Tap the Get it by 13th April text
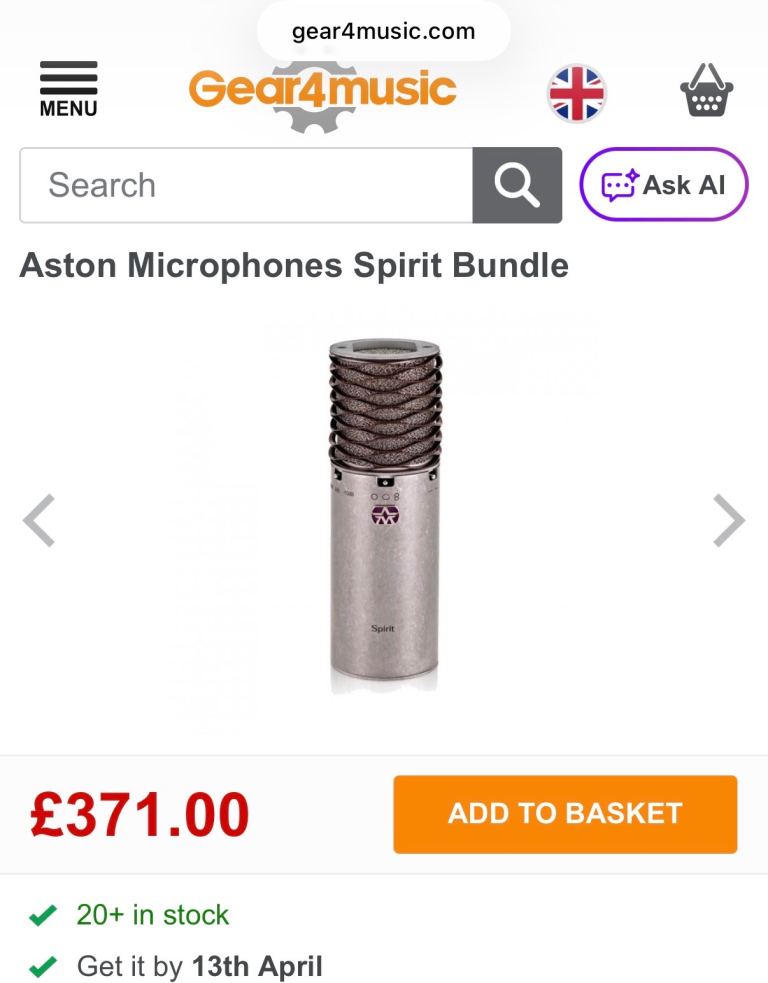768x983 pixels. click(x=200, y=967)
